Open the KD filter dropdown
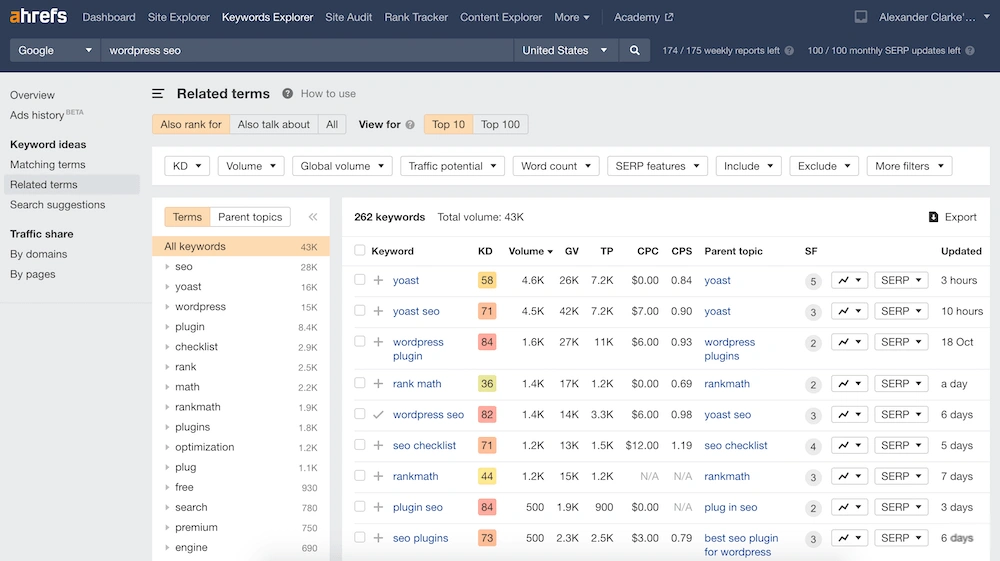Viewport: 1000px width, 561px height. click(x=187, y=166)
